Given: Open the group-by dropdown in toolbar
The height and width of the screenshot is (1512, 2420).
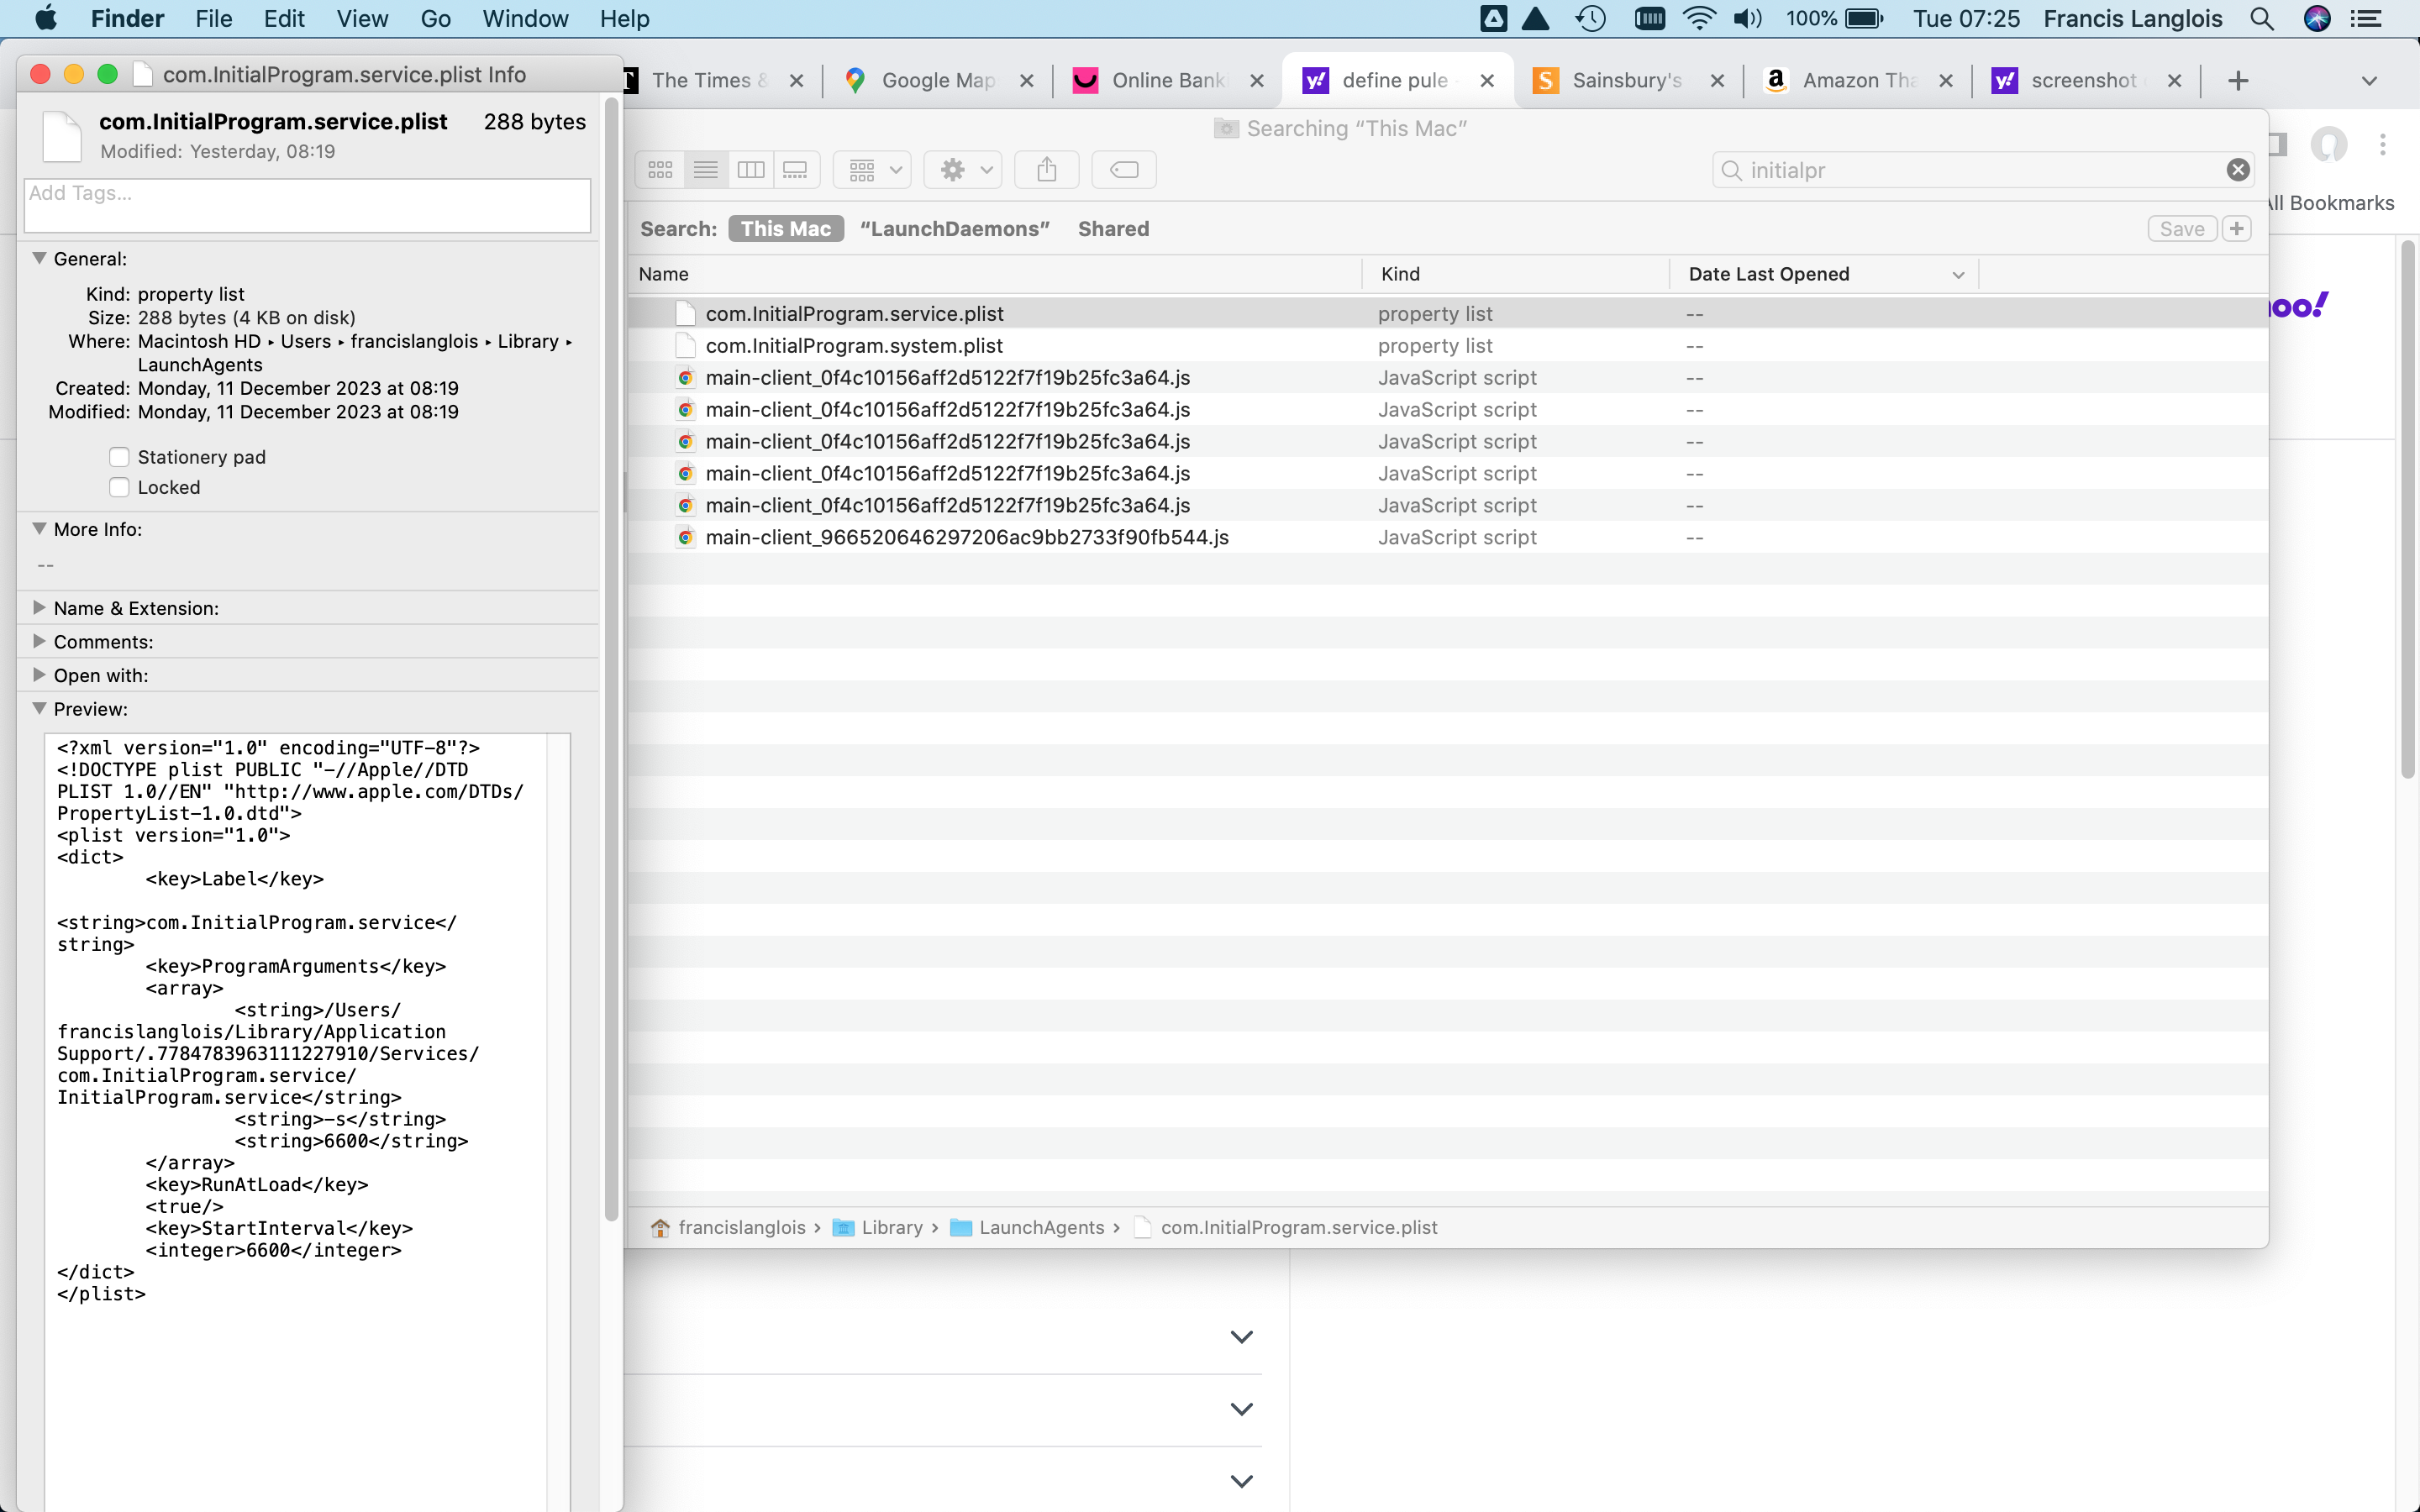Looking at the screenshot, I should [871, 169].
